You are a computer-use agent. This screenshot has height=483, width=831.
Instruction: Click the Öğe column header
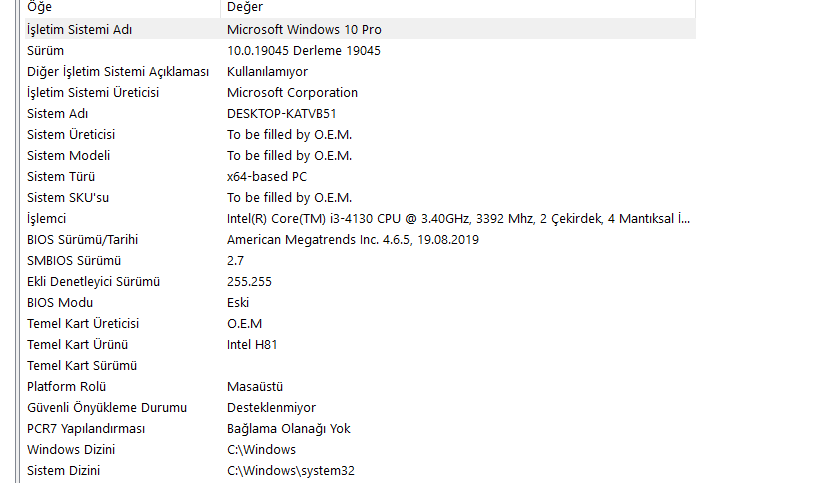click(40, 7)
